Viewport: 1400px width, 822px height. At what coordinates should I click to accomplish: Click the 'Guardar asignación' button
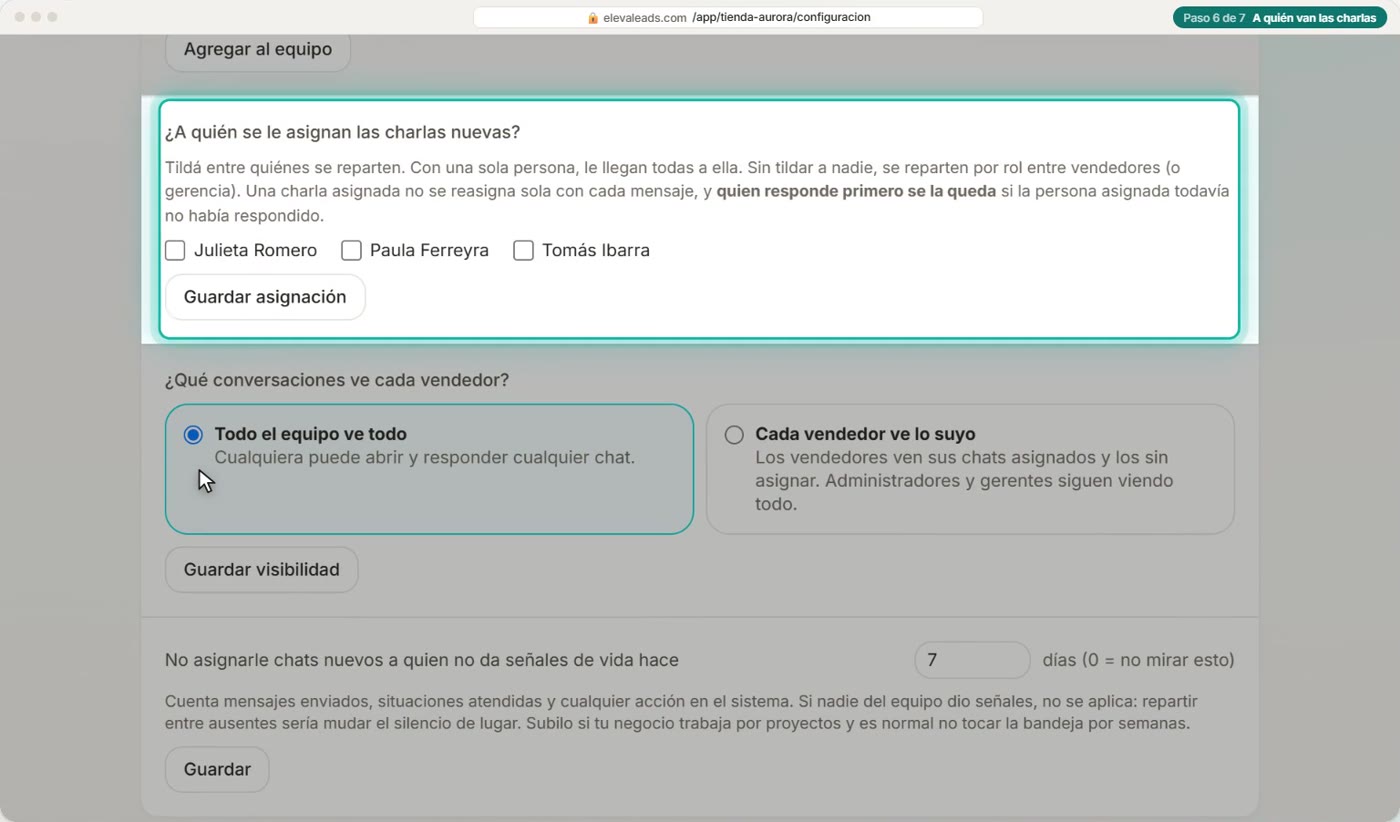265,297
